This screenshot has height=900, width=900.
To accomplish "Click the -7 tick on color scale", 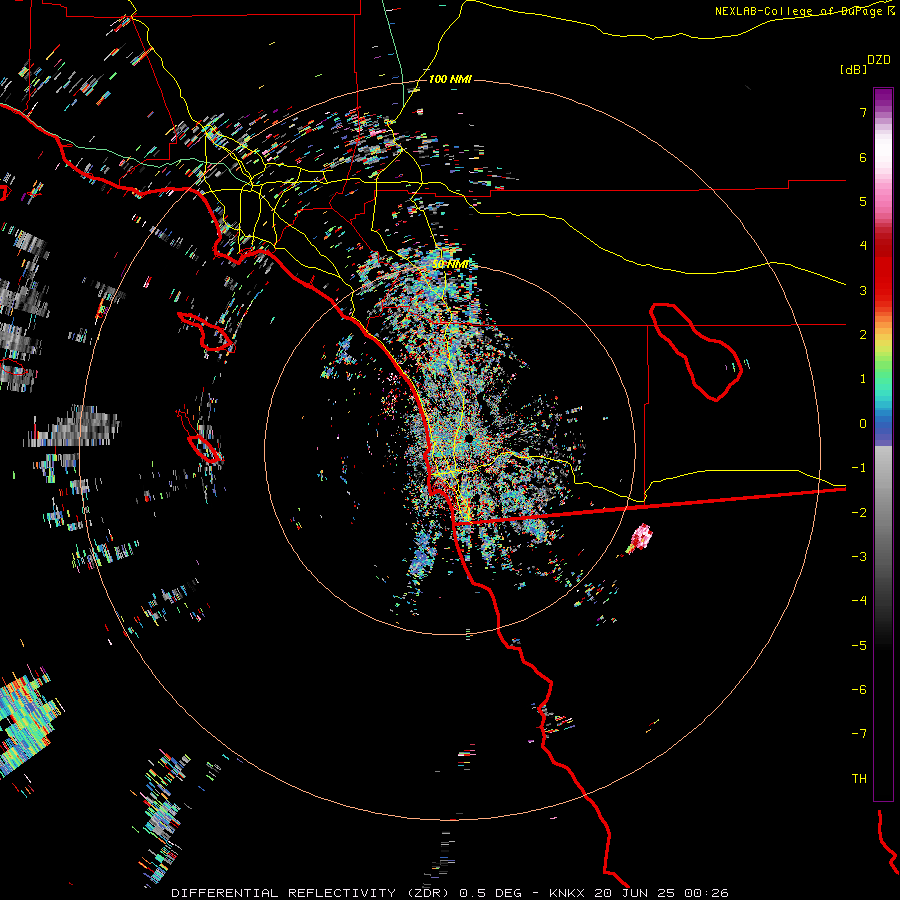I will tap(859, 734).
